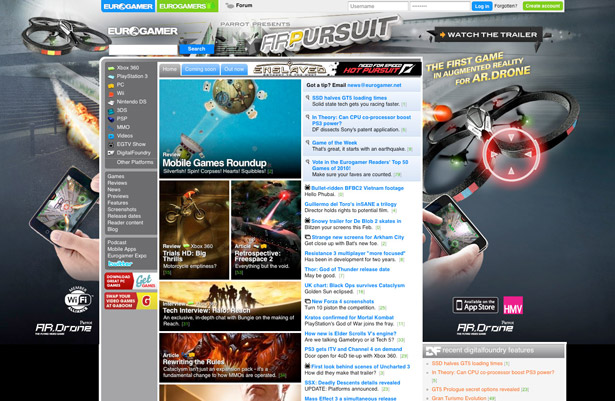Viewport: 615px width, 401px height.
Task: Open Eurogamer Expo sidebar link
Action: tap(127, 256)
